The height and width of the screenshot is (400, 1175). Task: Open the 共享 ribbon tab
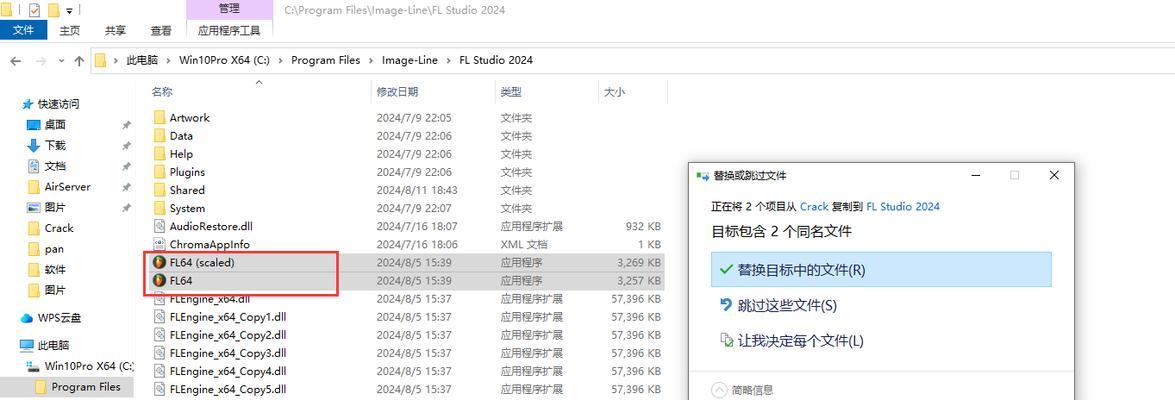point(115,31)
